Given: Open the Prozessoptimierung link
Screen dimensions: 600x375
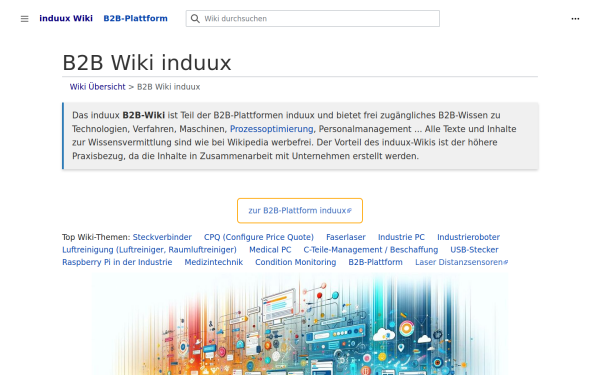Looking at the screenshot, I should tap(271, 129).
